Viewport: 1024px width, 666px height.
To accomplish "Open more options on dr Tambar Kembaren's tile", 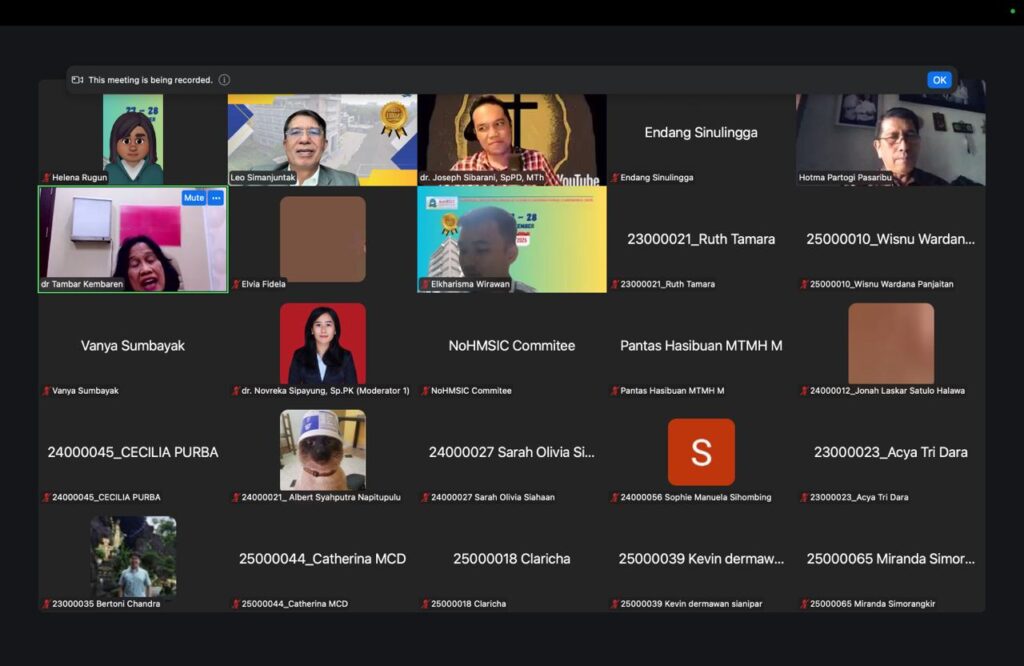I will (216, 198).
